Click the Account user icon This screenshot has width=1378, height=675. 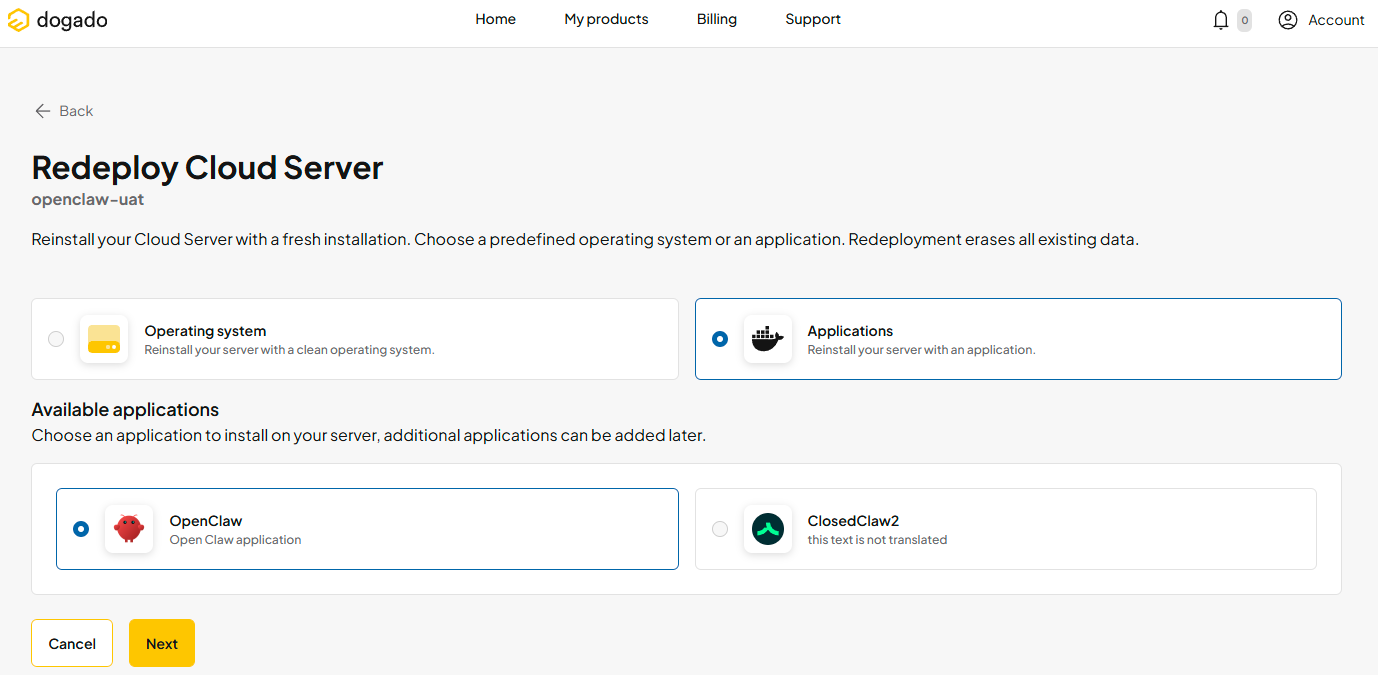pos(1288,20)
